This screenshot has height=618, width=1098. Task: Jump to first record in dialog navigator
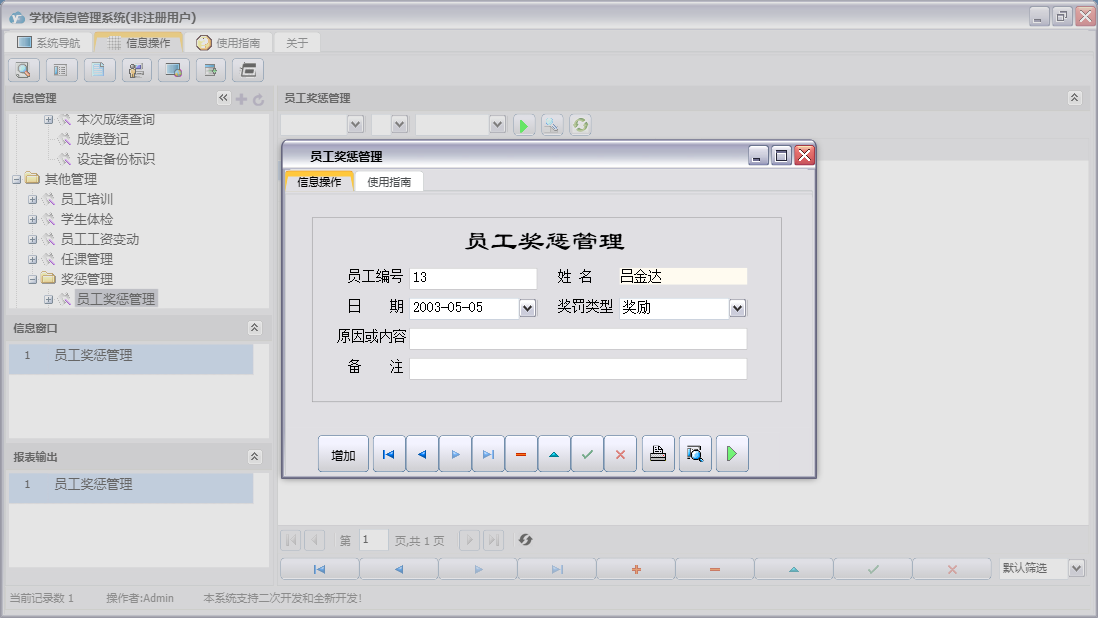pos(389,454)
